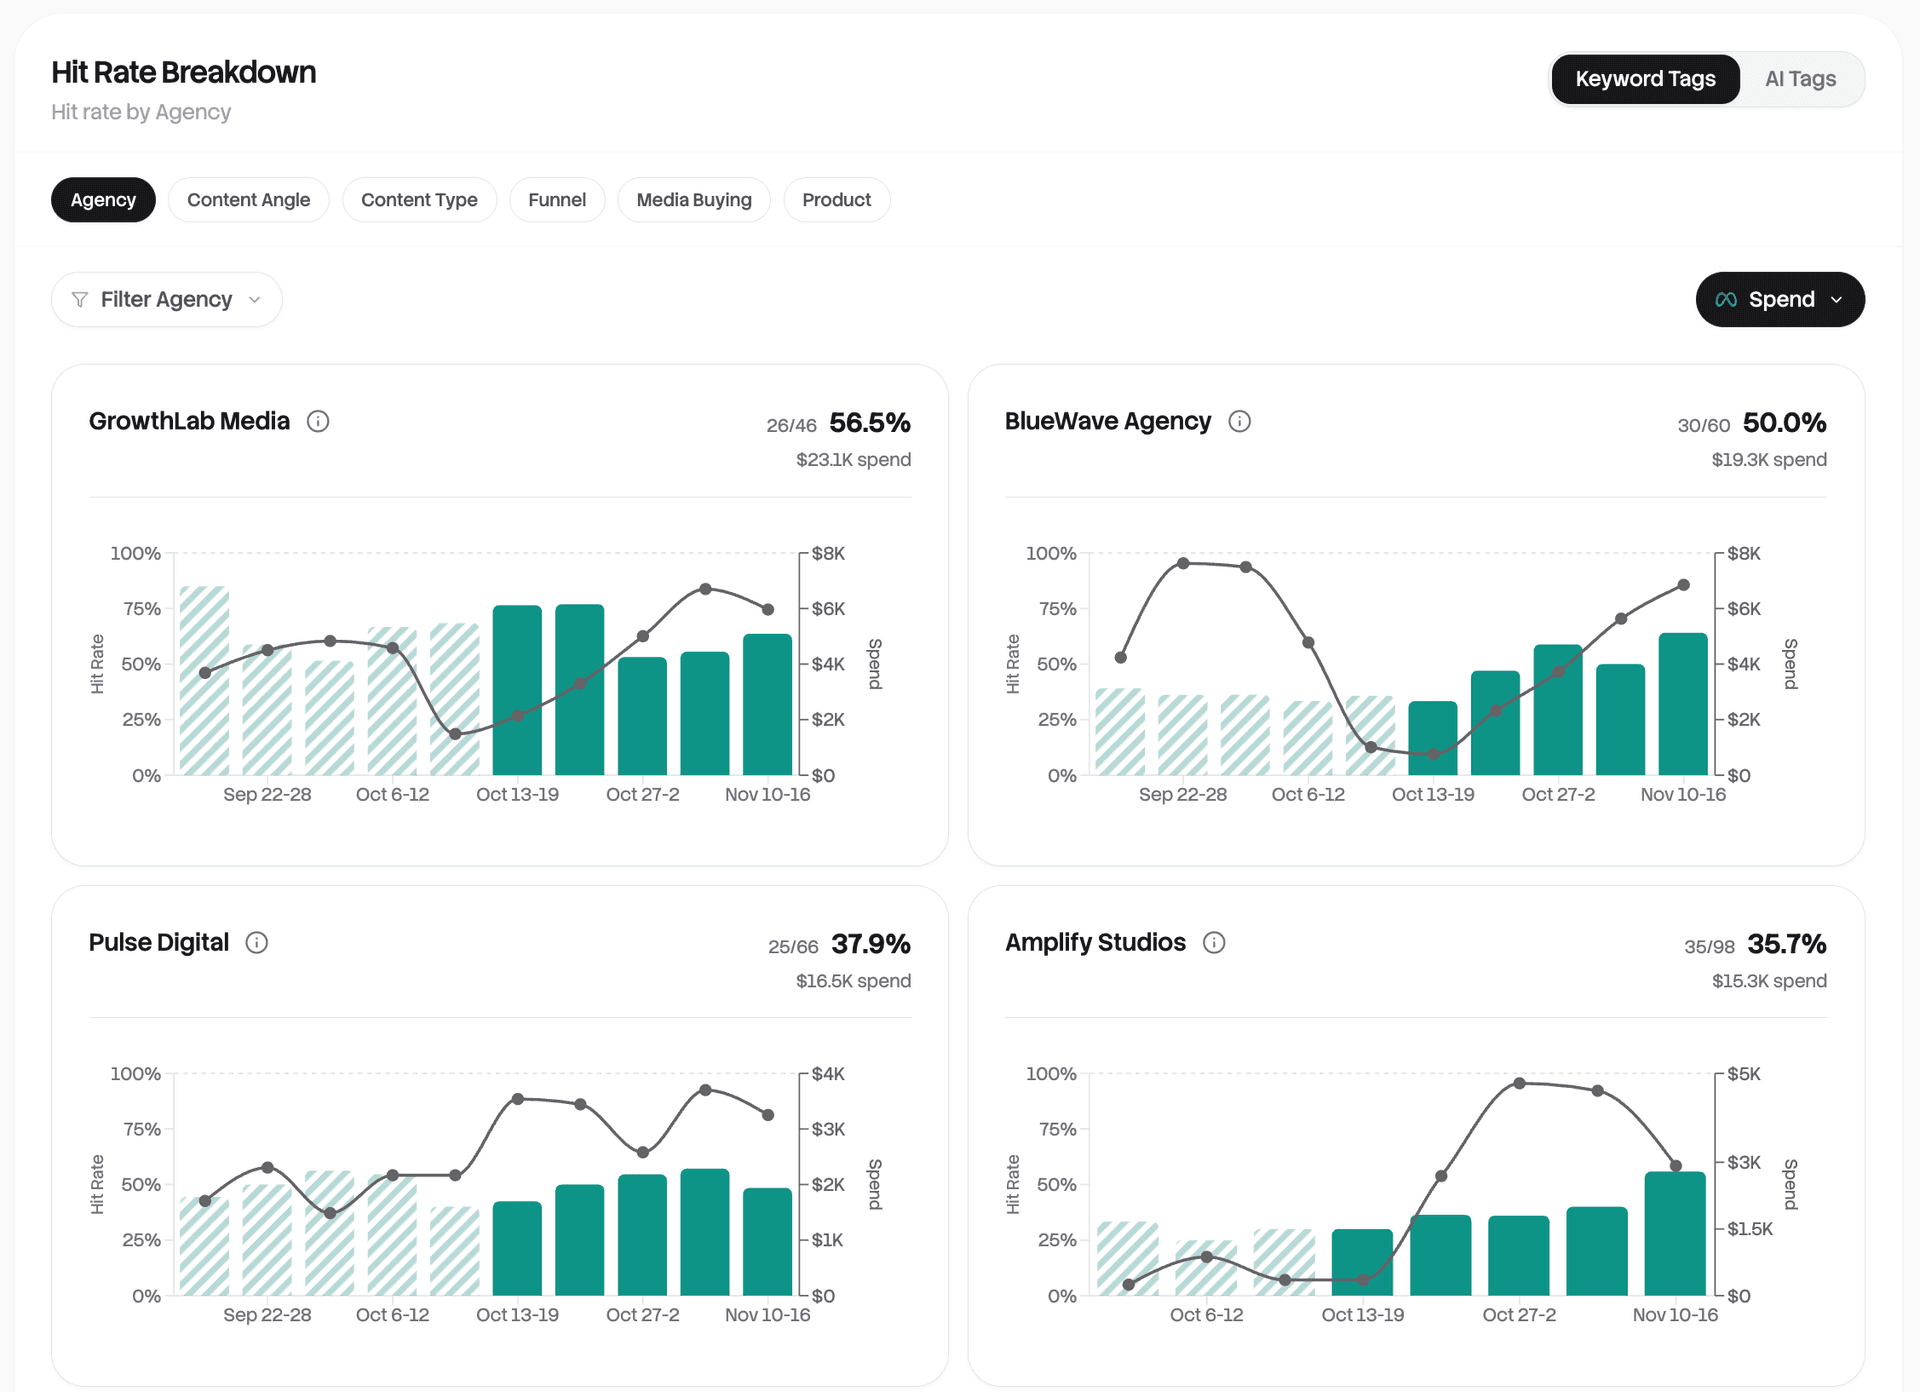Viewport: 1920px width, 1392px height.
Task: Click the funnel icon in Filter Agency
Action: point(80,299)
